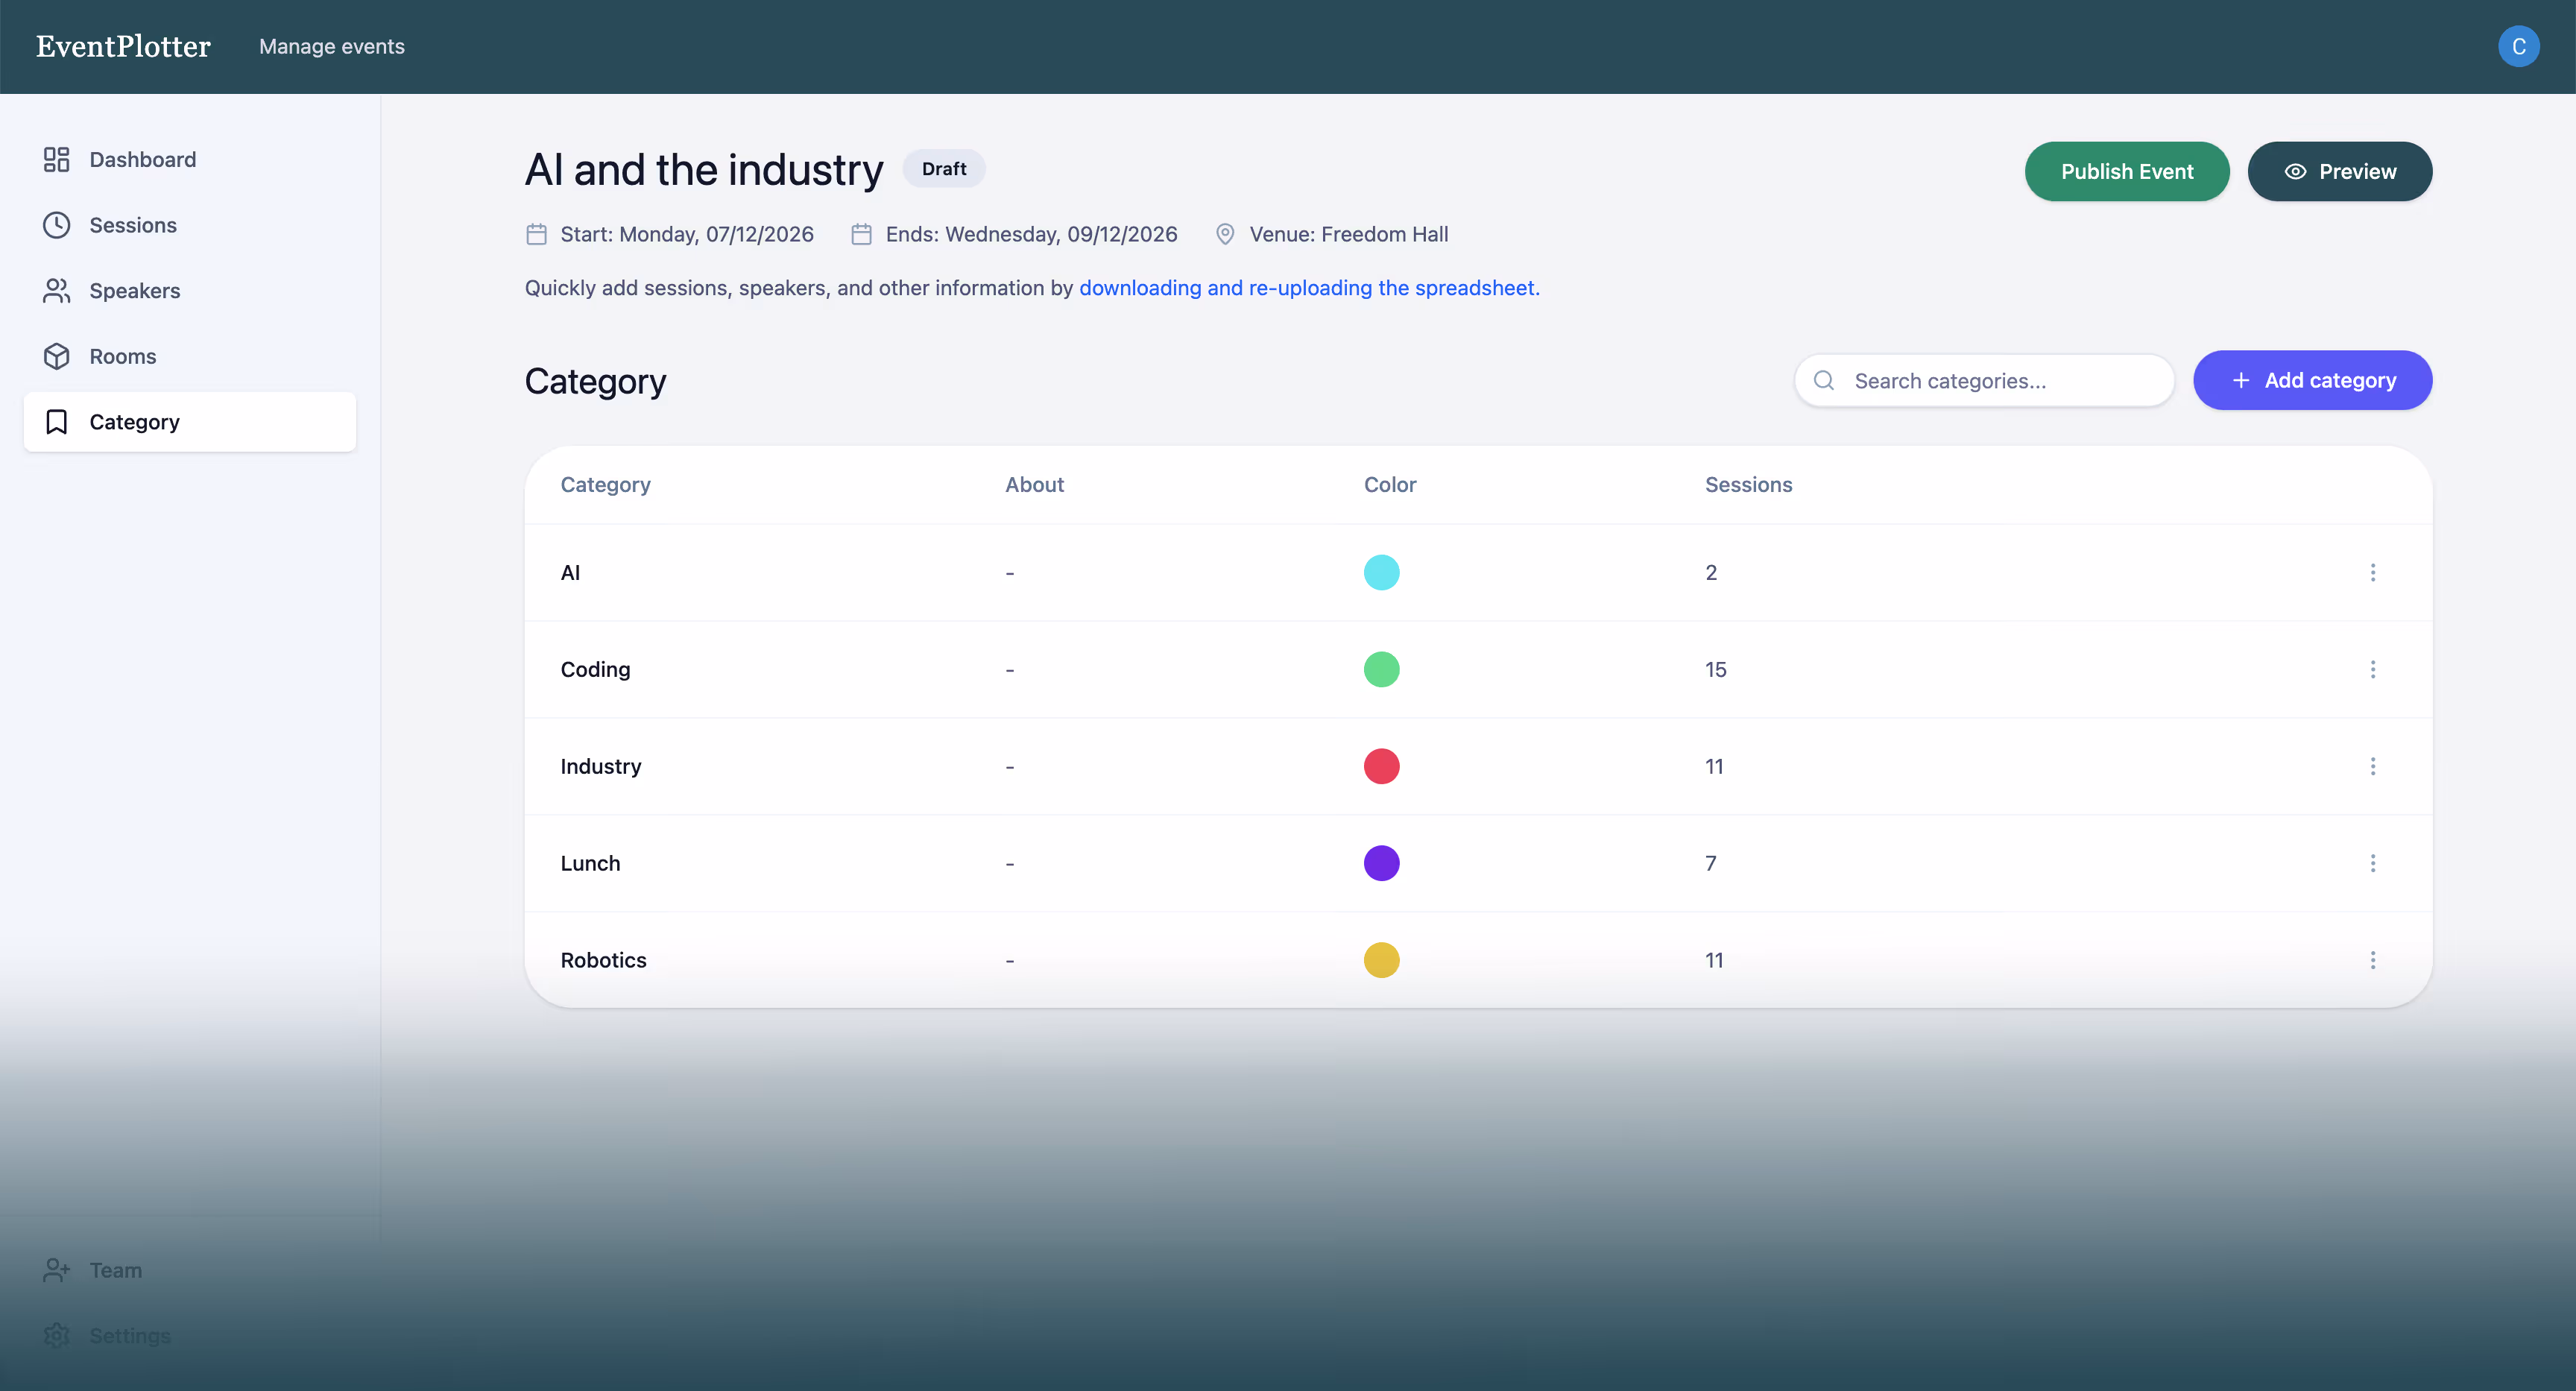Click the search magnifier icon in categories field
The width and height of the screenshot is (2576, 1391).
1824,381
